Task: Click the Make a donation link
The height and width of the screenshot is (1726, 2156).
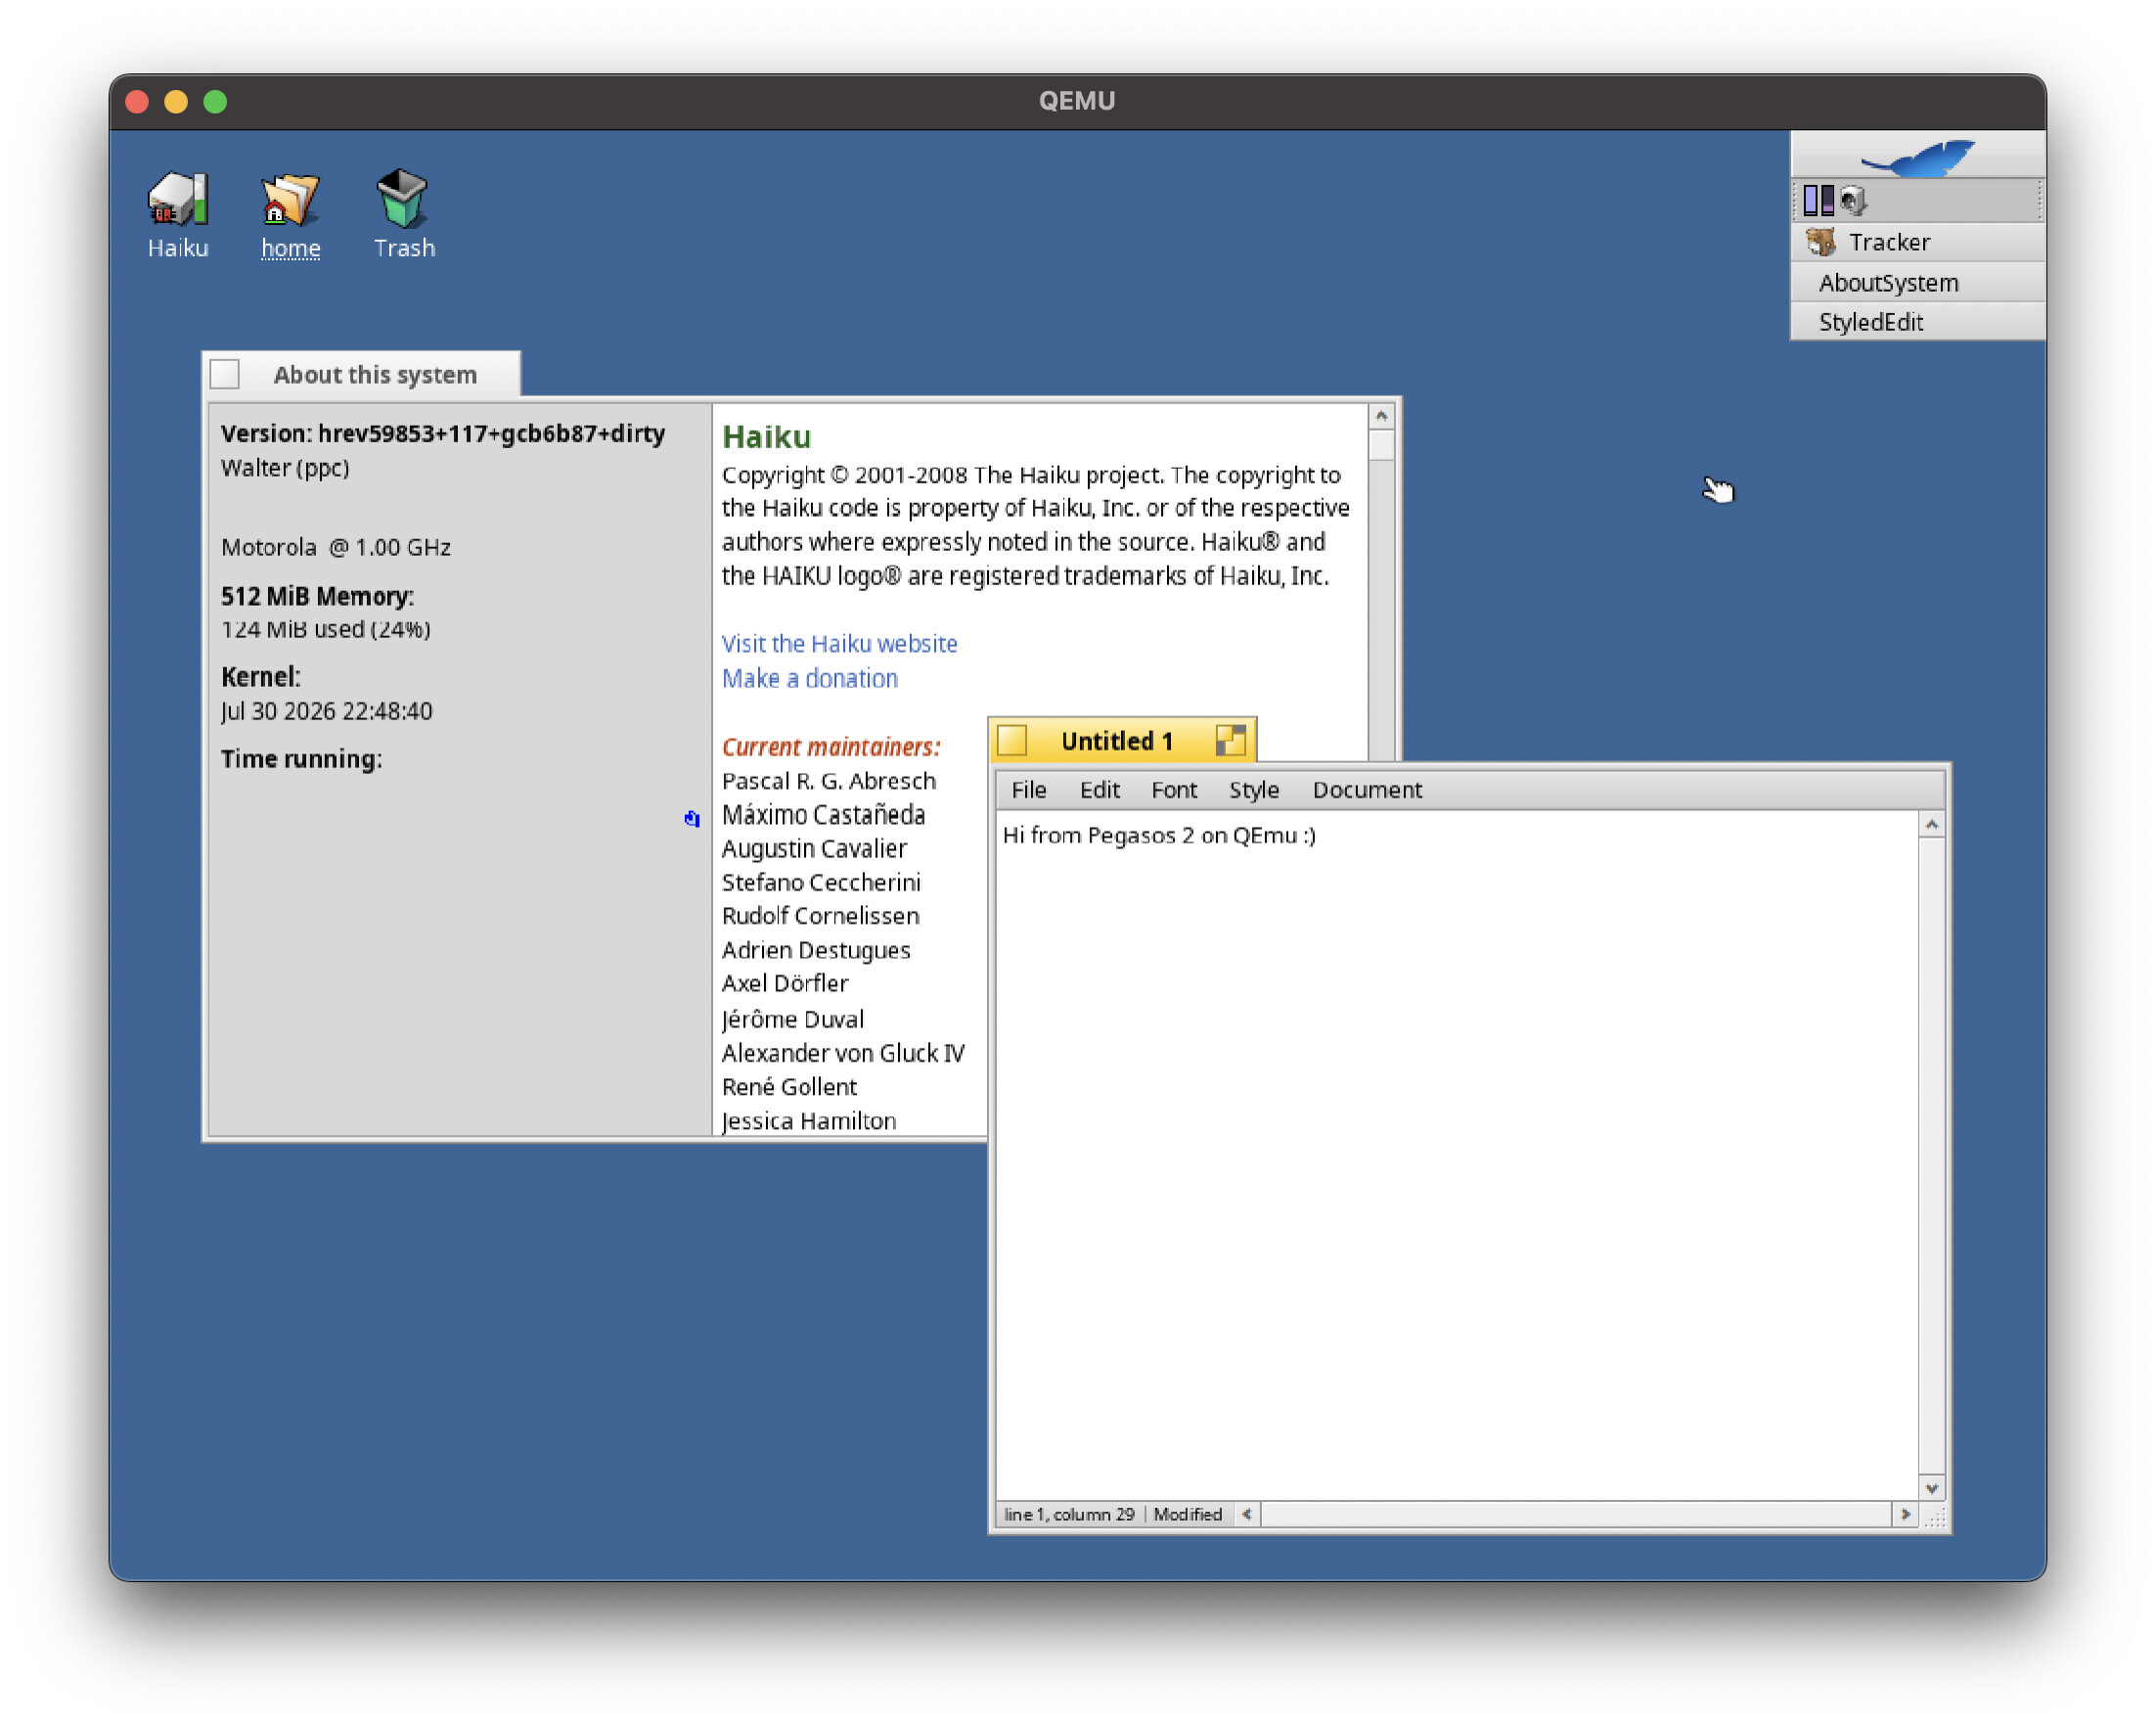Action: pos(809,679)
